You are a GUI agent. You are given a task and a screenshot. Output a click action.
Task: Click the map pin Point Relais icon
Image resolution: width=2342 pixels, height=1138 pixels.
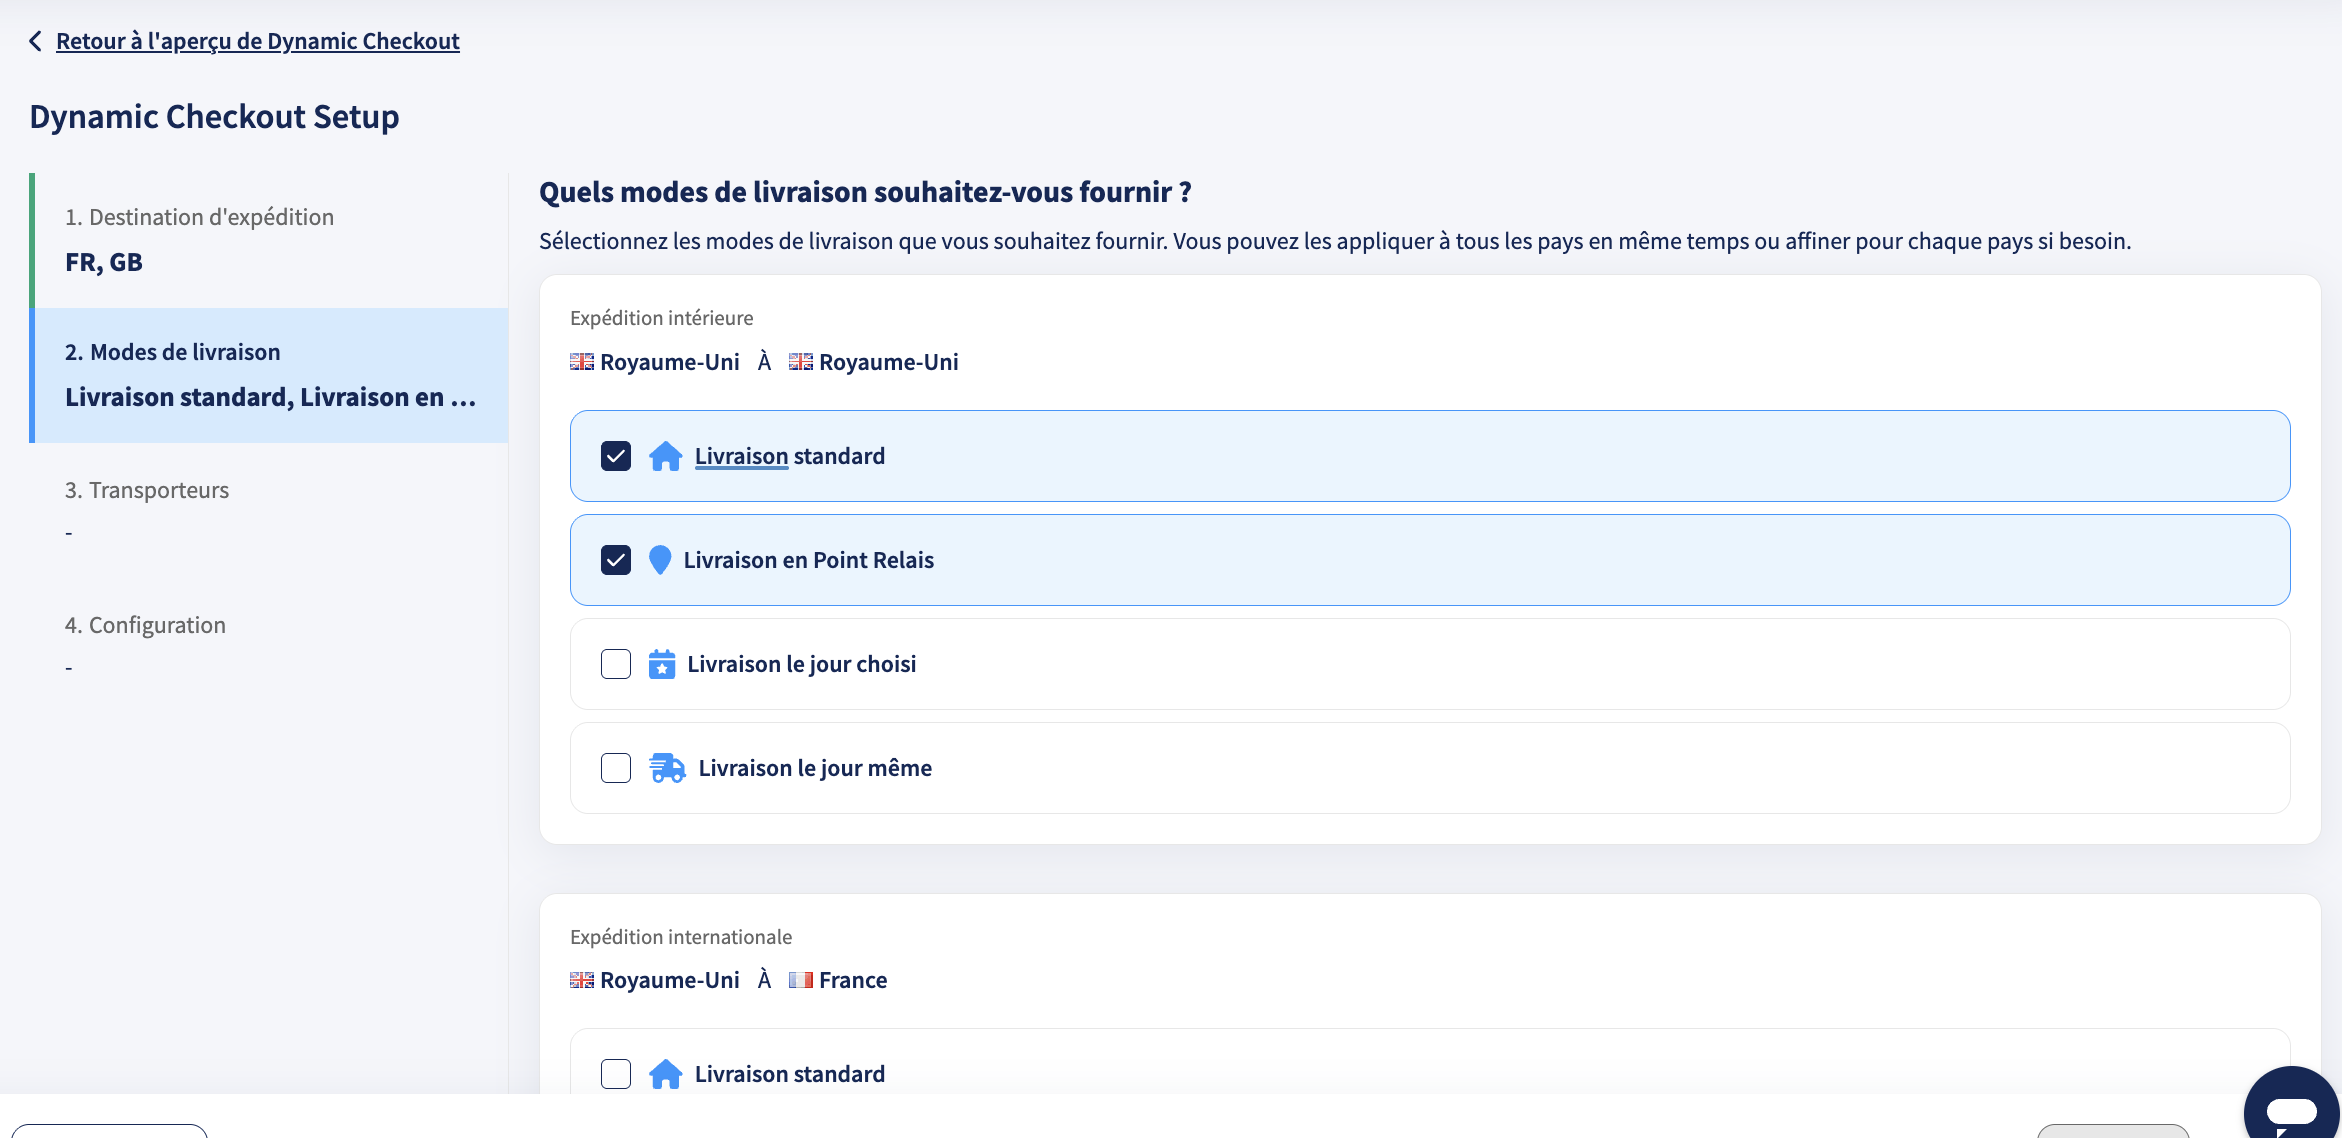click(x=660, y=560)
